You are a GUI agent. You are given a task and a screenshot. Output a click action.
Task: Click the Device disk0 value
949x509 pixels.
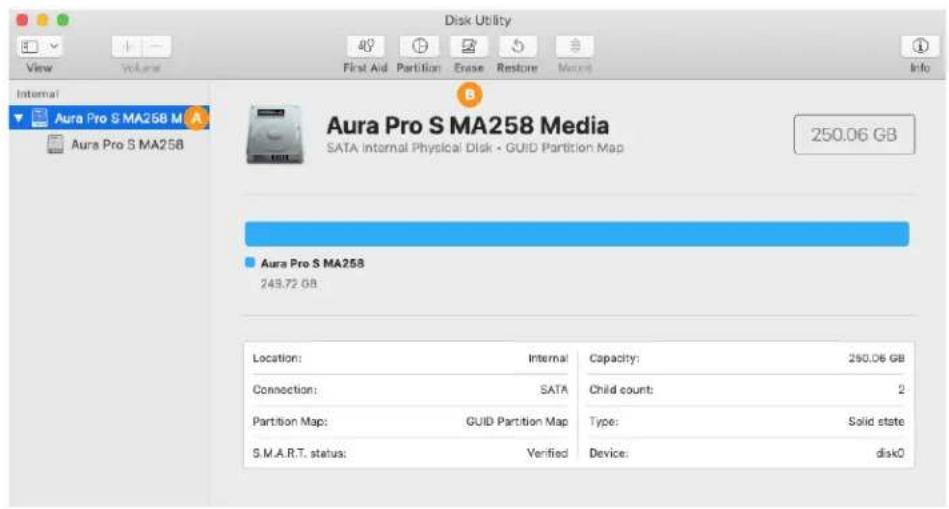[890, 453]
